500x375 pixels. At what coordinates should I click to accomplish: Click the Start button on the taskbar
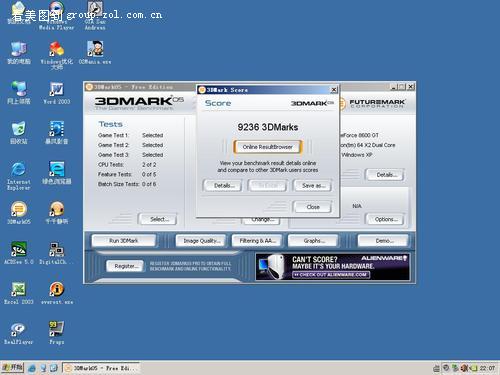point(12,368)
